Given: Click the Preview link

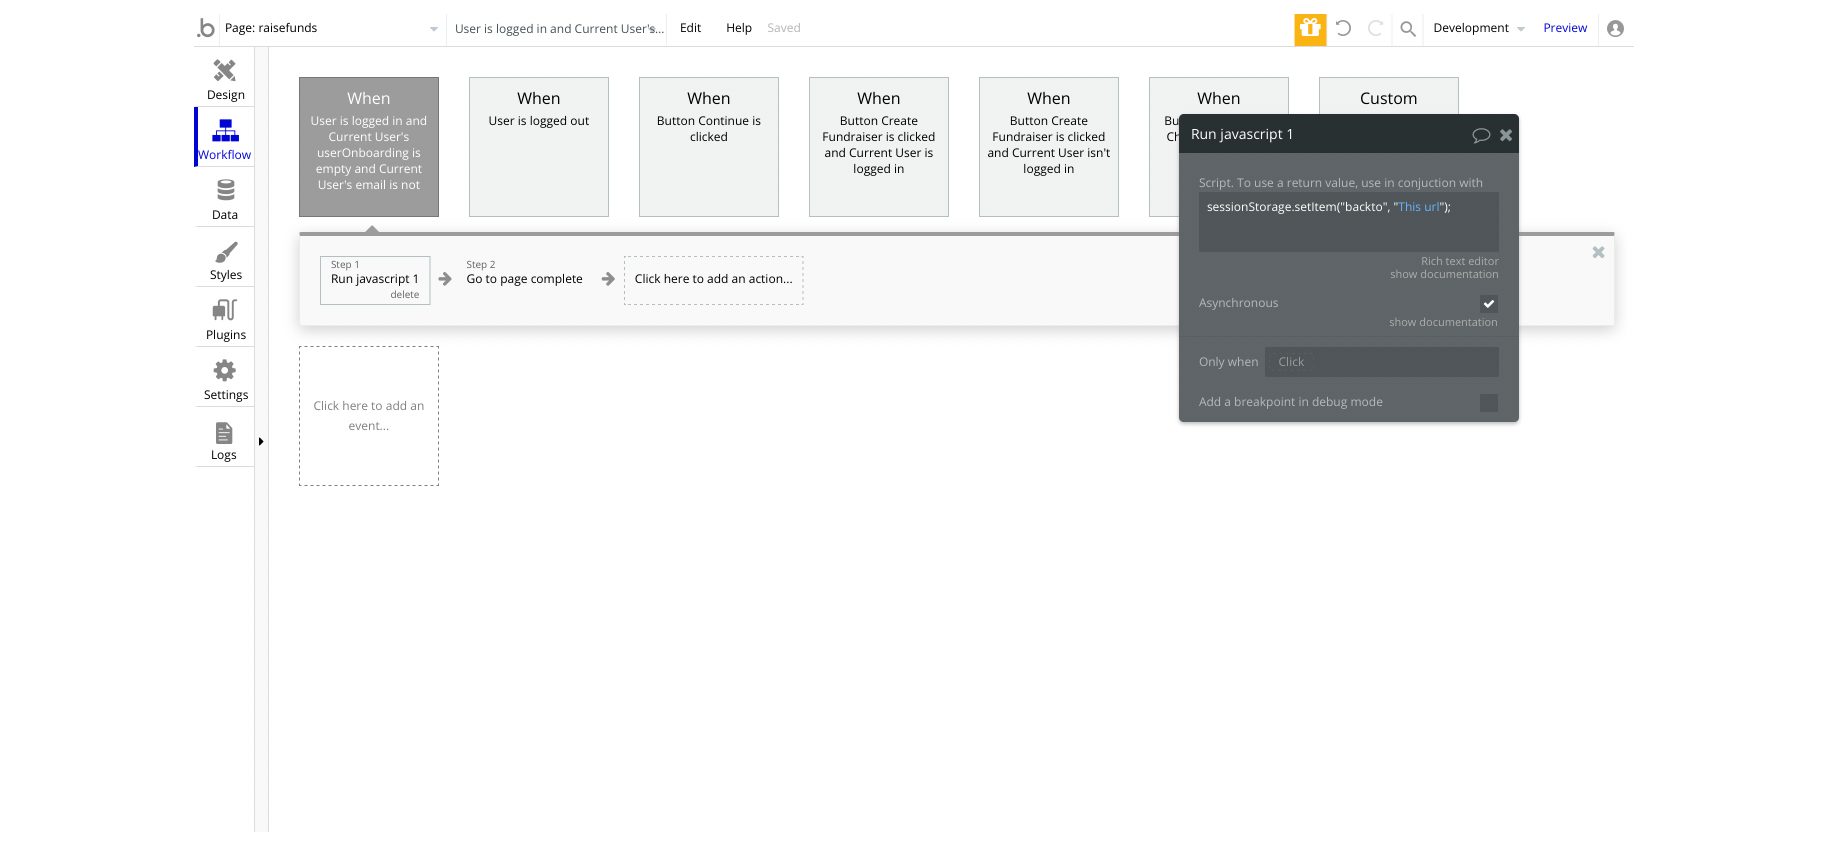Looking at the screenshot, I should tap(1565, 28).
